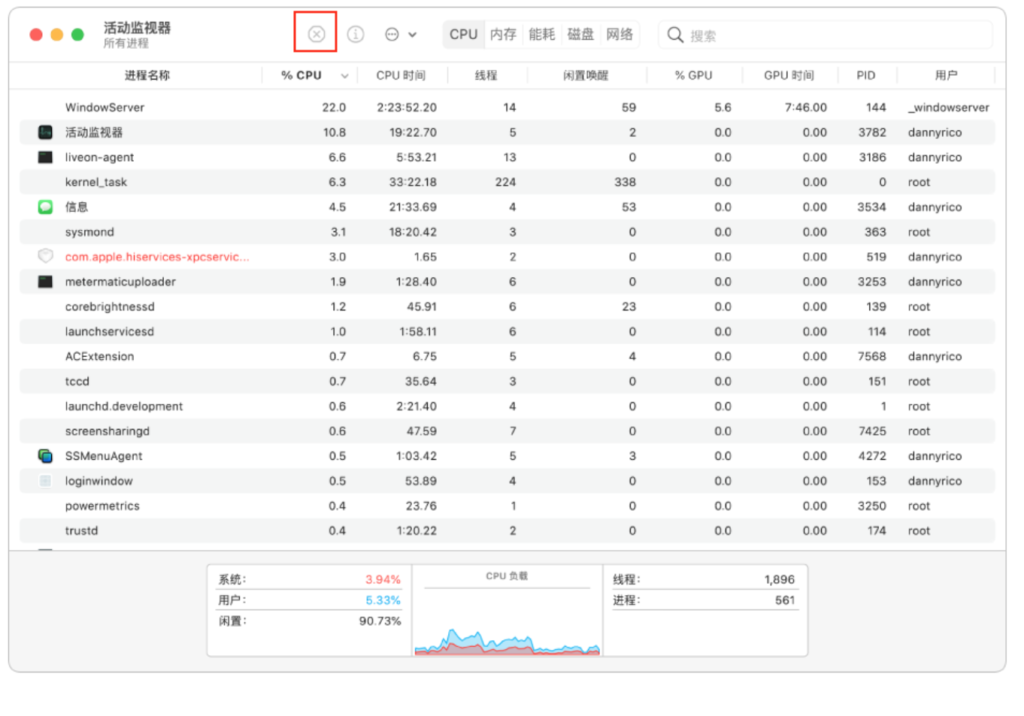Viewport: 1024px width, 716px height.
Task: Click the stop process (X) toolbar icon
Action: click(316, 34)
